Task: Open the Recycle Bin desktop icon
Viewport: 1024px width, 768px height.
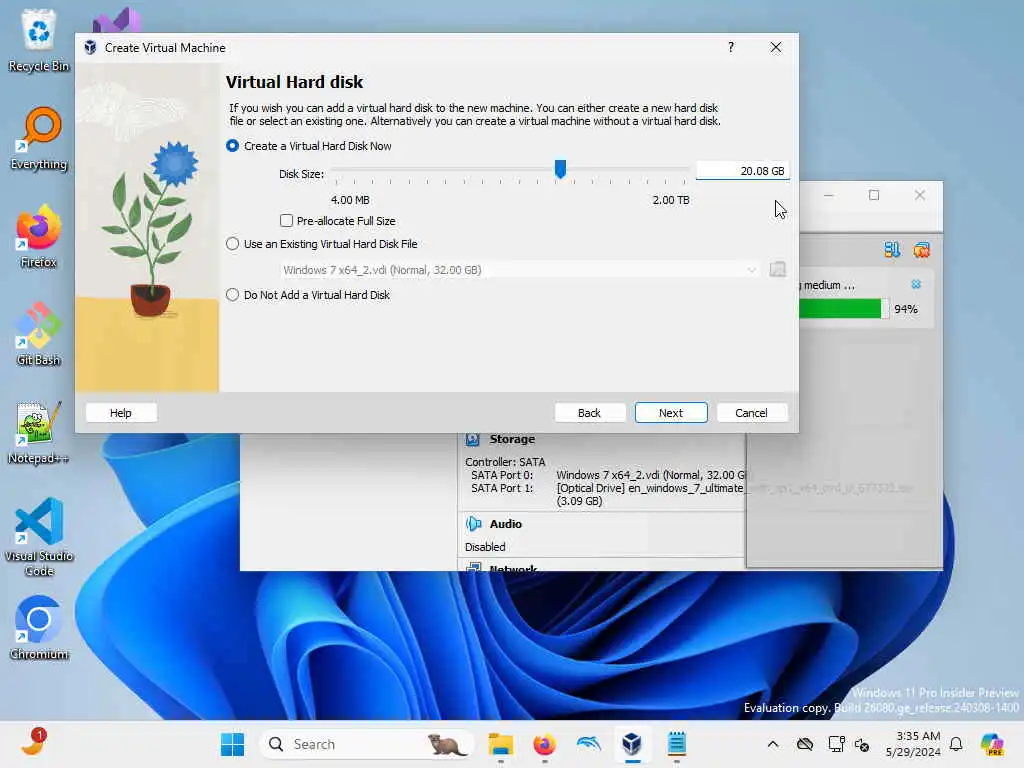Action: tap(39, 40)
